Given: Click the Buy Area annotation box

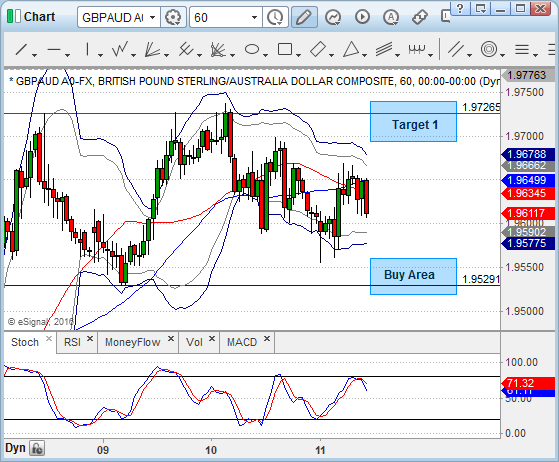Looking at the screenshot, I should pos(414,276).
